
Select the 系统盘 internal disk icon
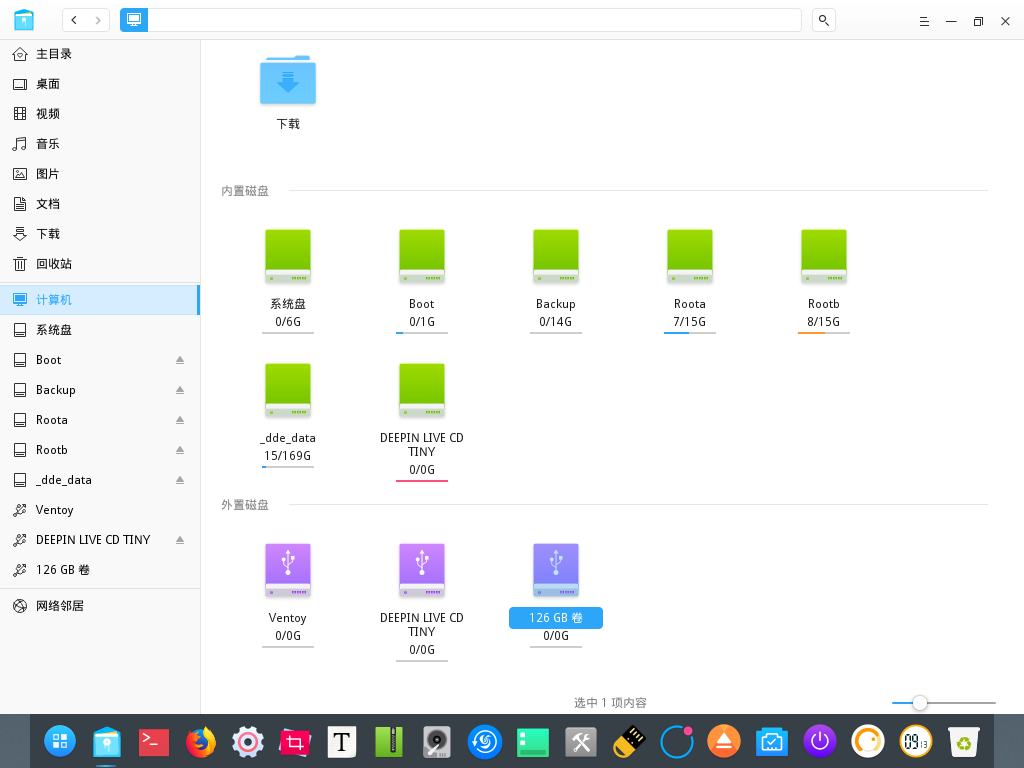288,256
